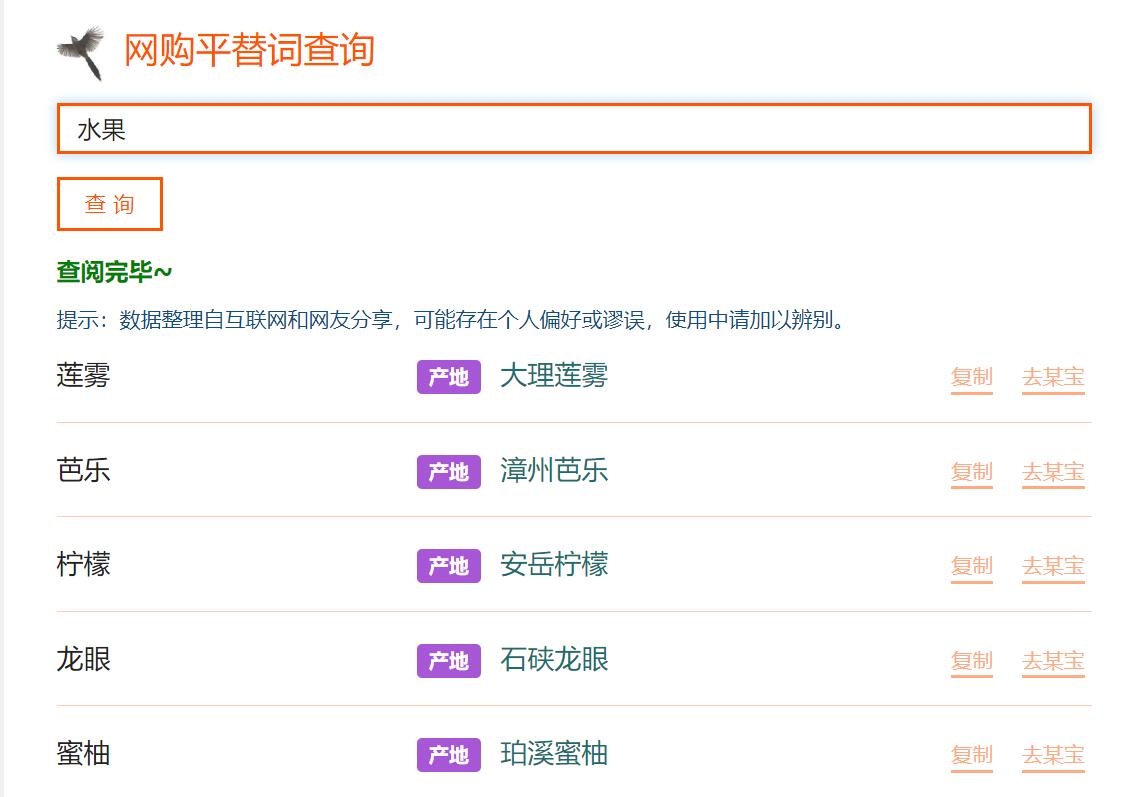
Task: Click the 产地 tag beside 石硖龙眼
Action: 448,660
